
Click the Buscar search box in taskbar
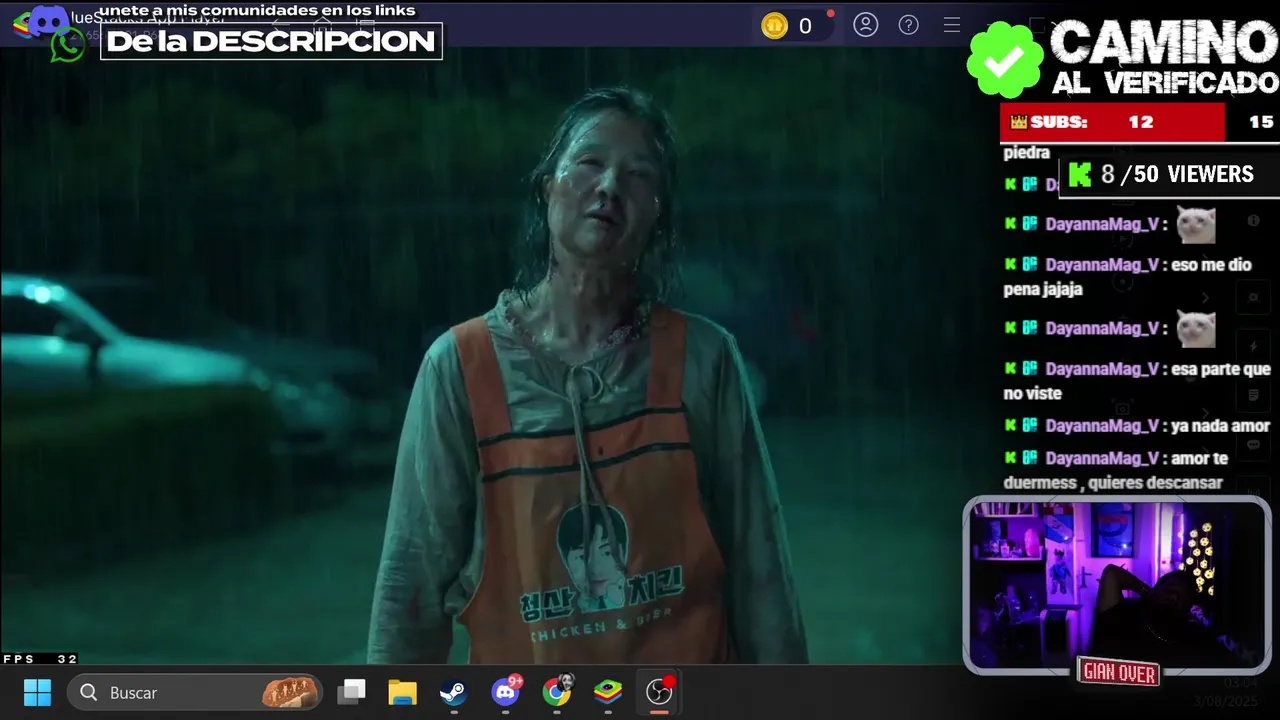click(x=195, y=692)
